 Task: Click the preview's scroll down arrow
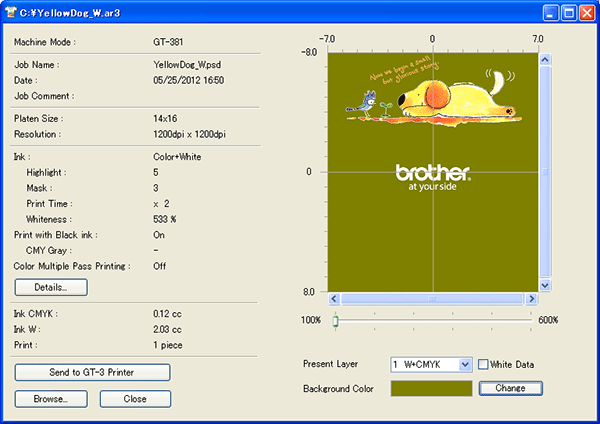545,285
